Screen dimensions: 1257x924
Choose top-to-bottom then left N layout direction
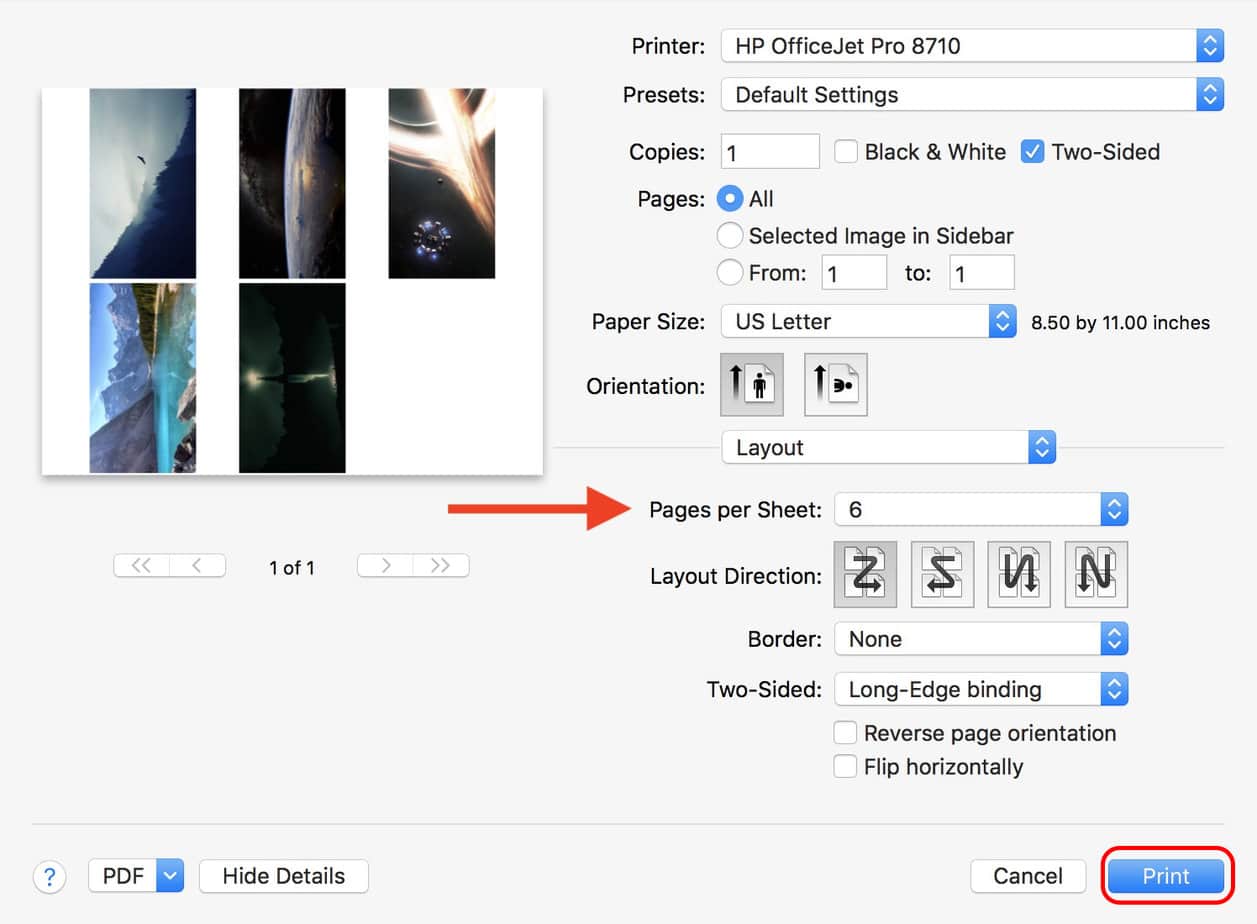click(x=1096, y=575)
